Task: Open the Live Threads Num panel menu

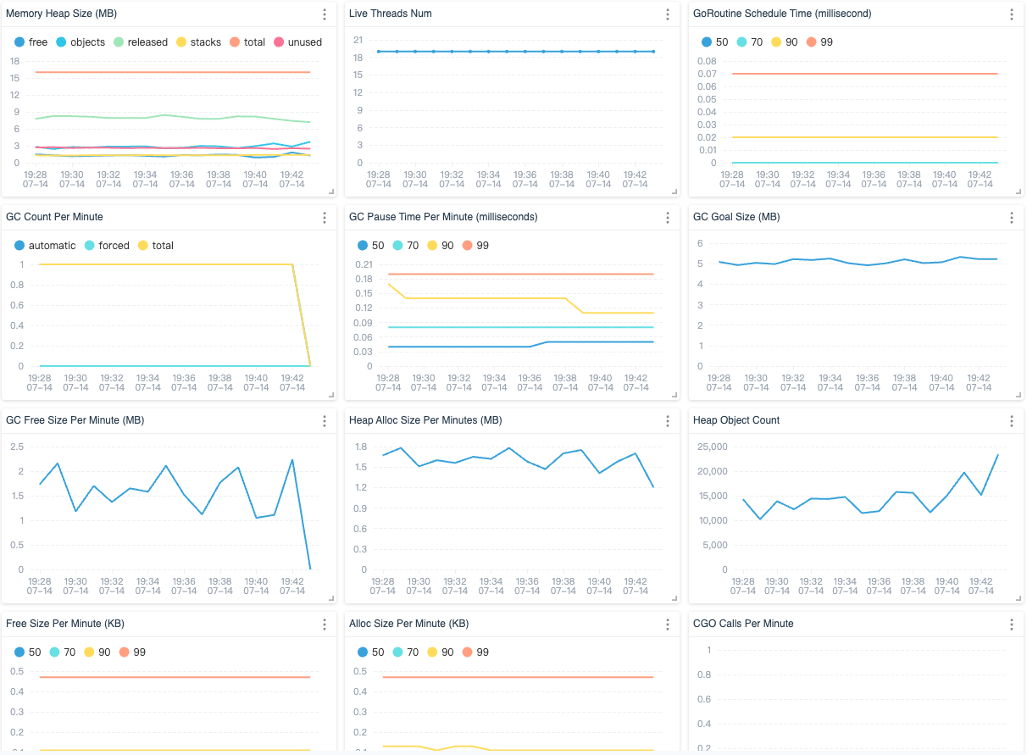Action: click(667, 15)
